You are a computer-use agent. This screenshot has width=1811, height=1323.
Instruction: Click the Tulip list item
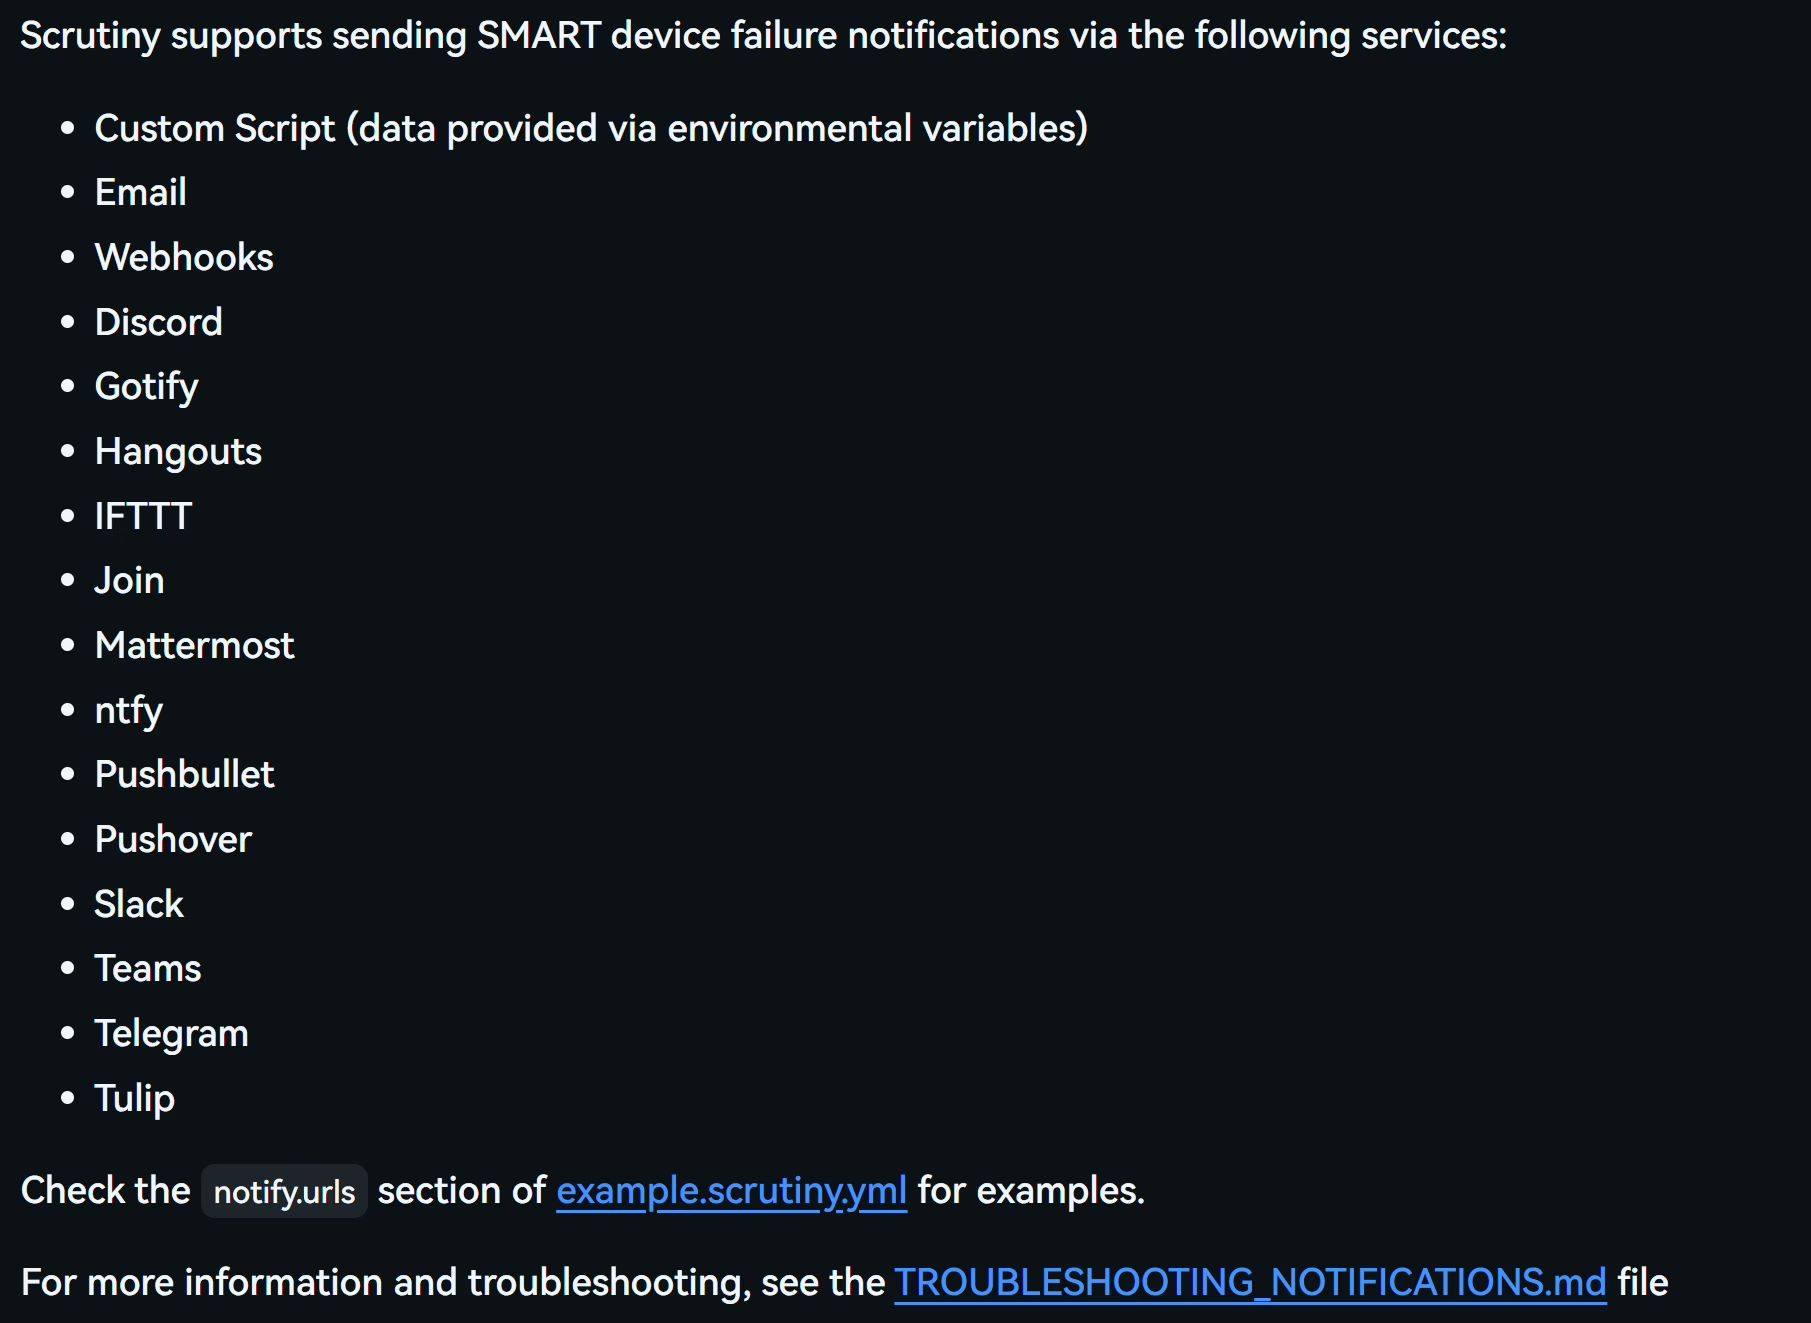pos(134,1099)
